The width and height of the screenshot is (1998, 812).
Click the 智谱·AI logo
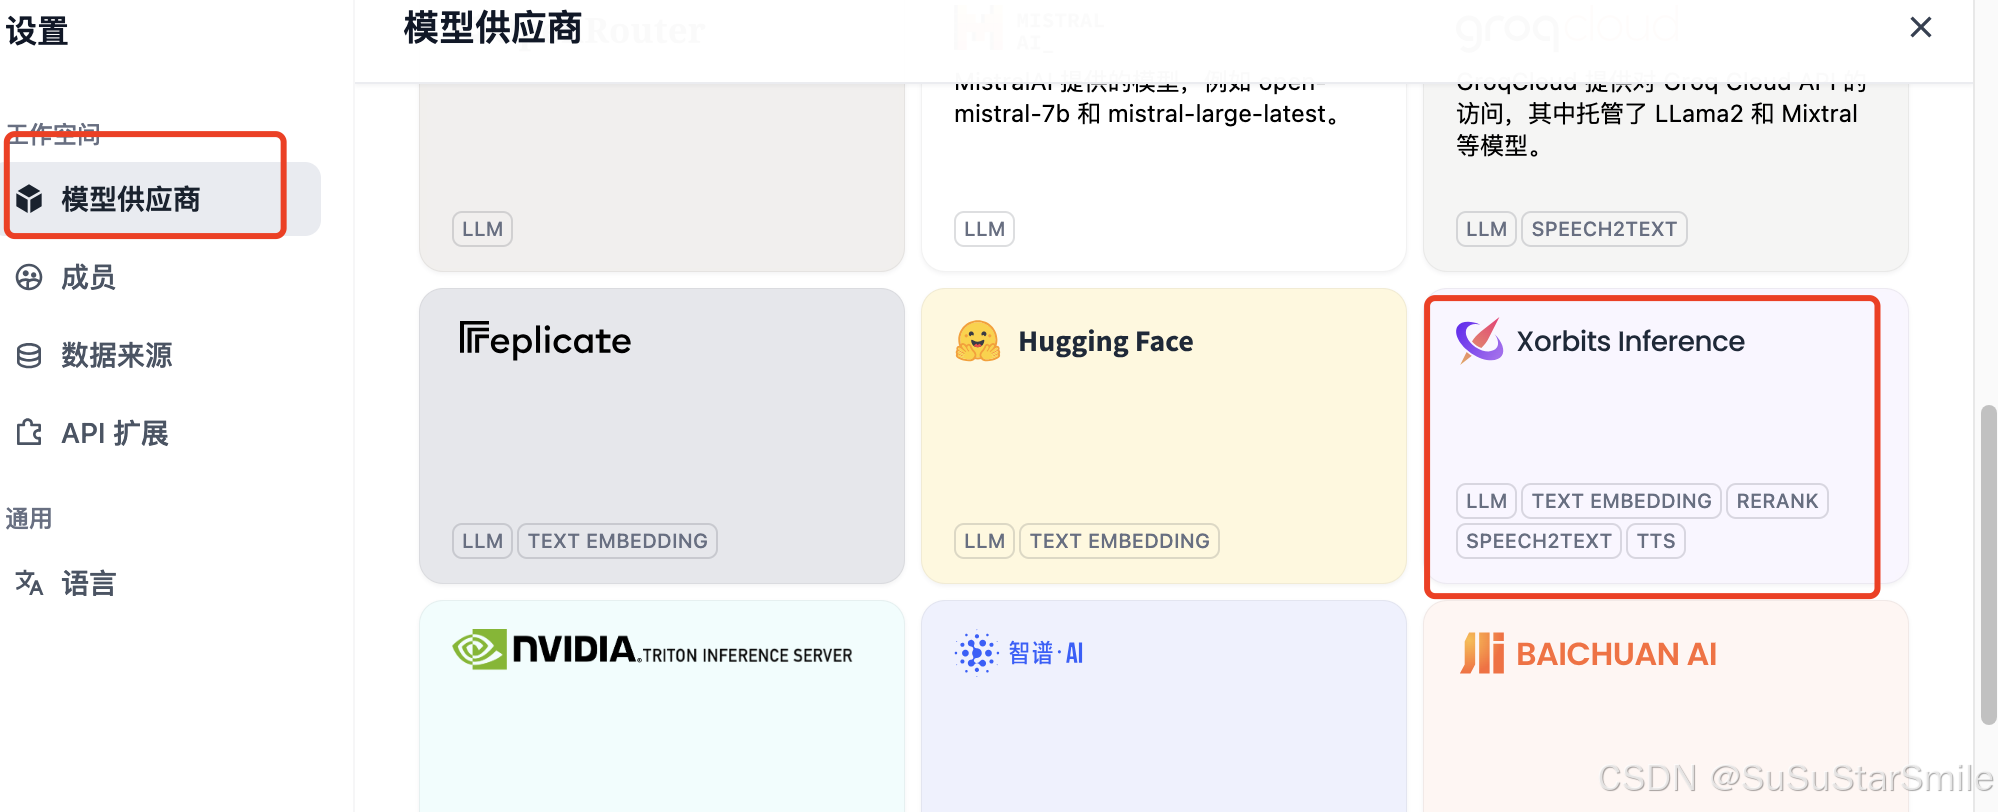coord(1019,653)
